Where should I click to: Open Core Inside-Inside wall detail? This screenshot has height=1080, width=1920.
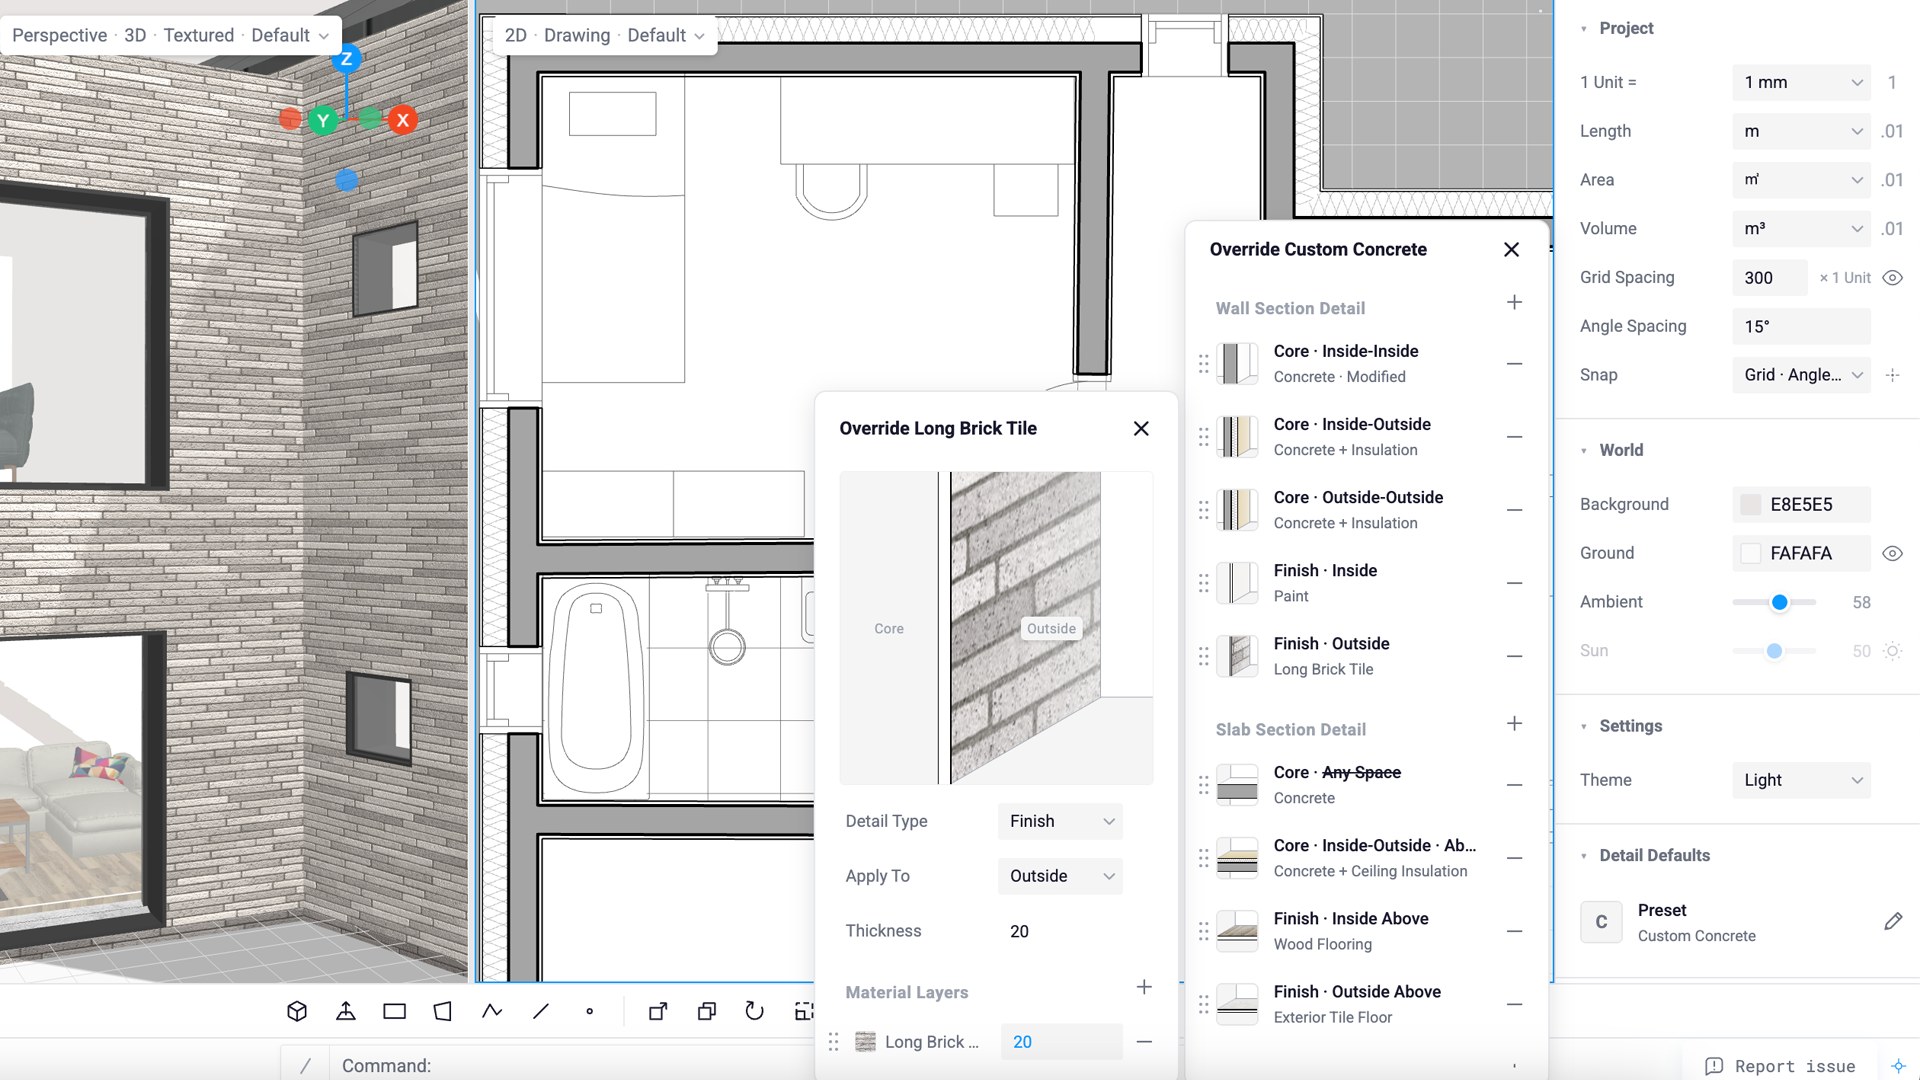[x=1346, y=364]
